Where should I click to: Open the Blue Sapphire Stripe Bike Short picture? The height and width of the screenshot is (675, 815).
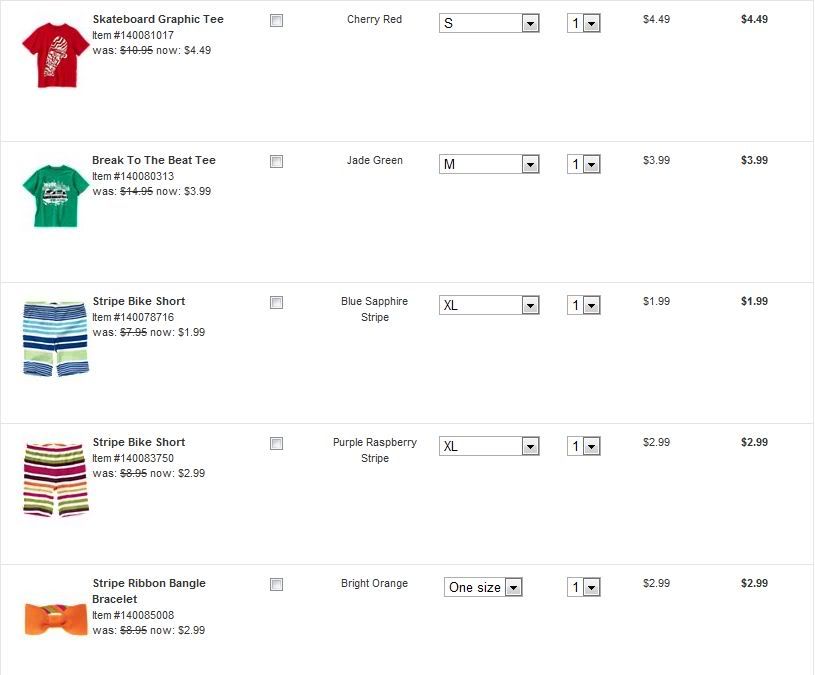pyautogui.click(x=55, y=338)
